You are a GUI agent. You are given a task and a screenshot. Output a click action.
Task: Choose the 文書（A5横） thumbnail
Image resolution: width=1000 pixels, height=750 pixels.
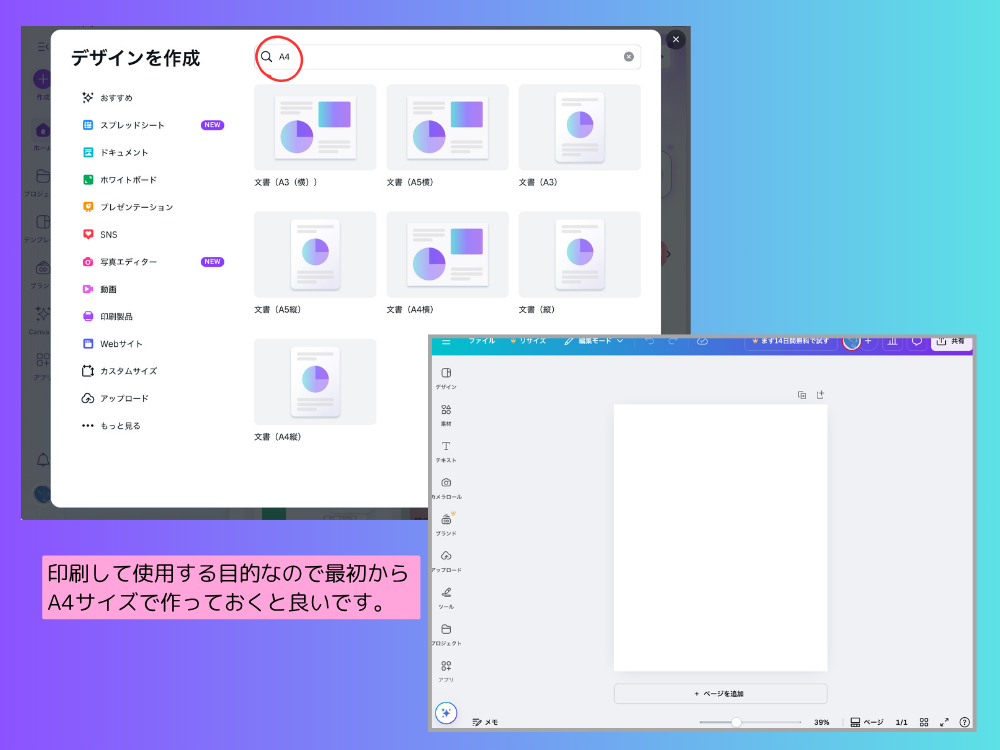coord(448,128)
